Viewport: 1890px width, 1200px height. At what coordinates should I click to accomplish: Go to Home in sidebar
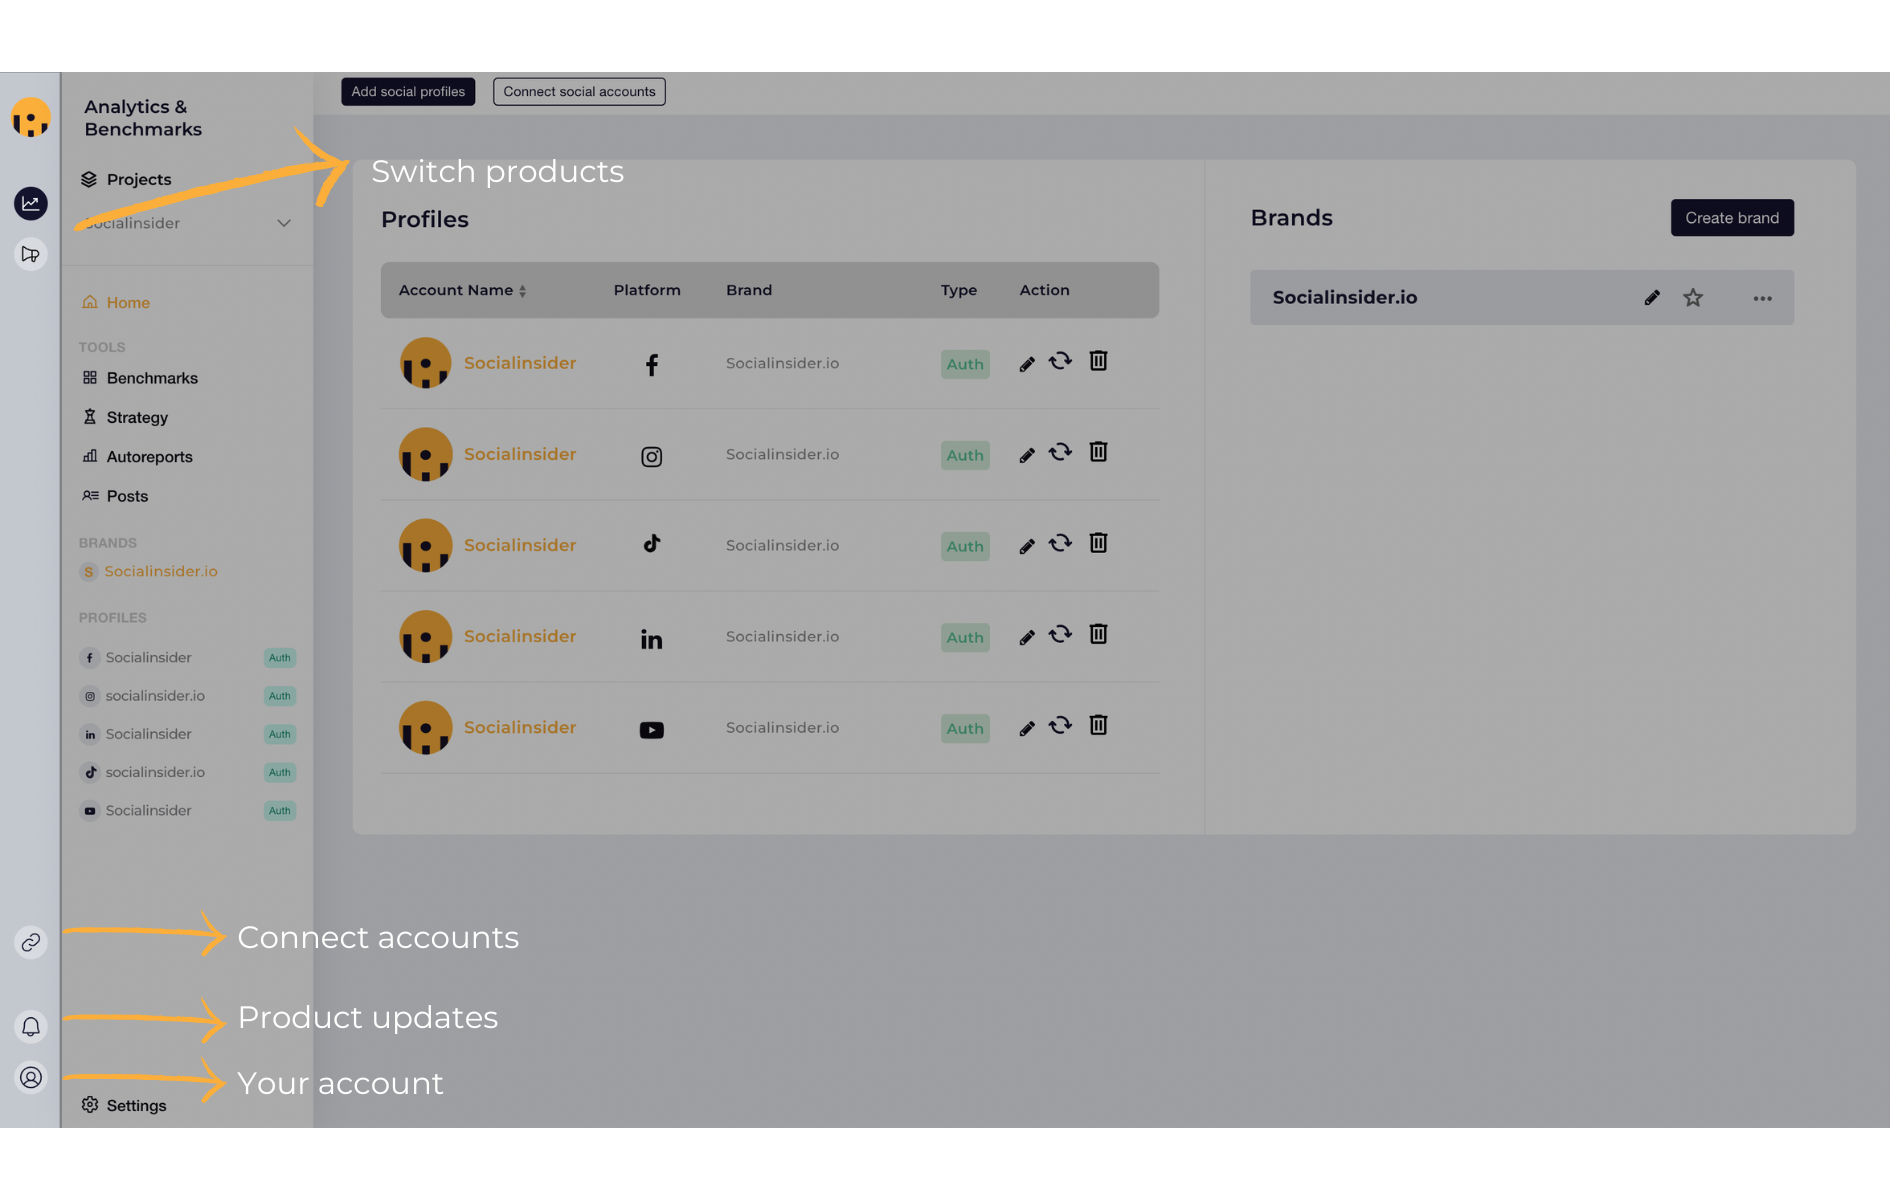(116, 303)
